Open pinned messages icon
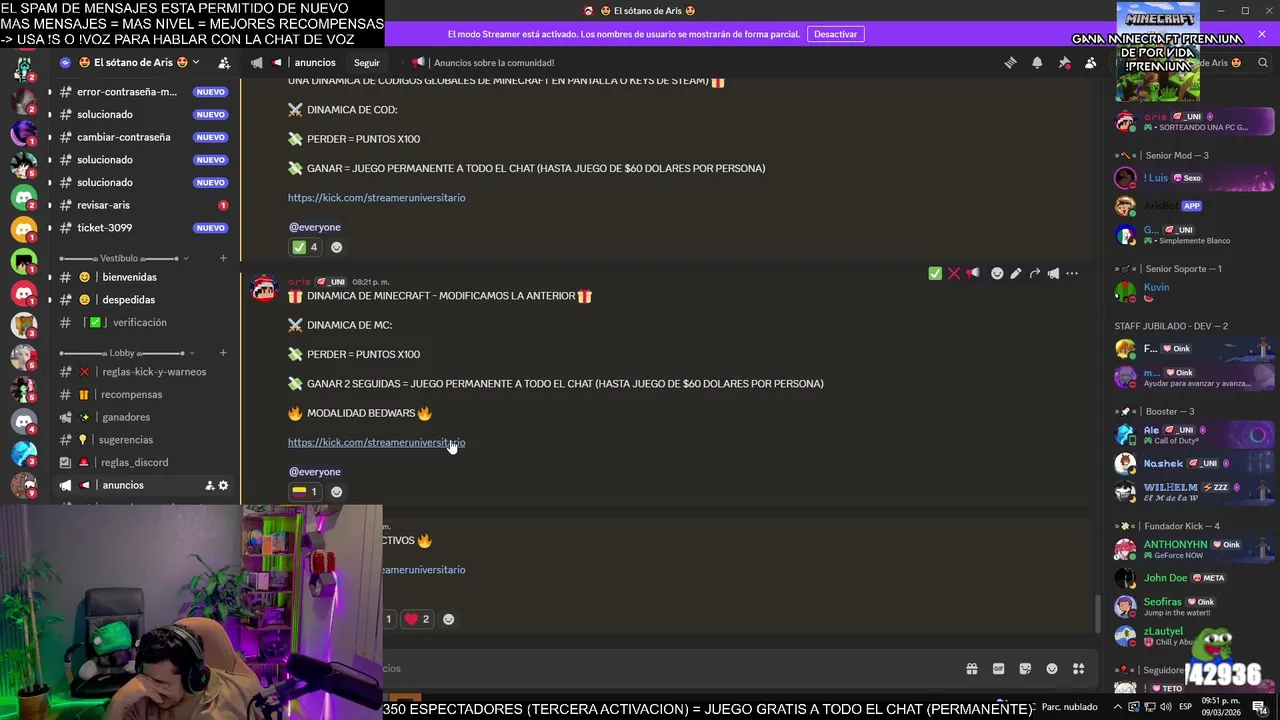 click(x=1064, y=62)
